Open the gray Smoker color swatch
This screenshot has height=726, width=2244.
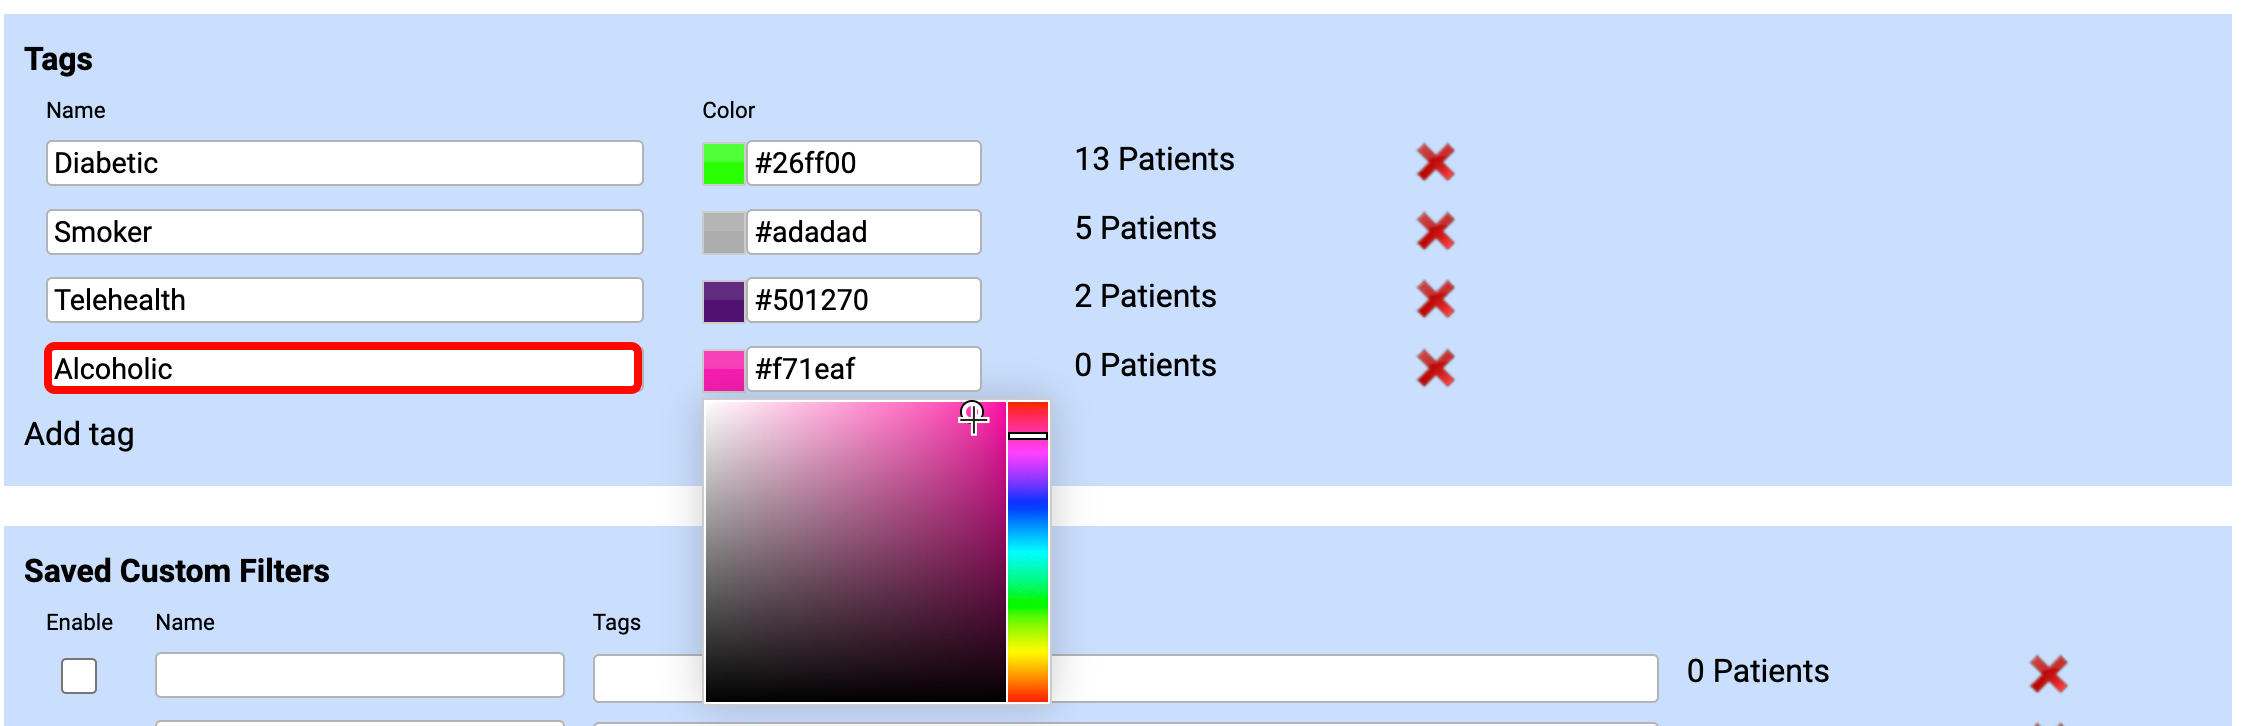[723, 232]
